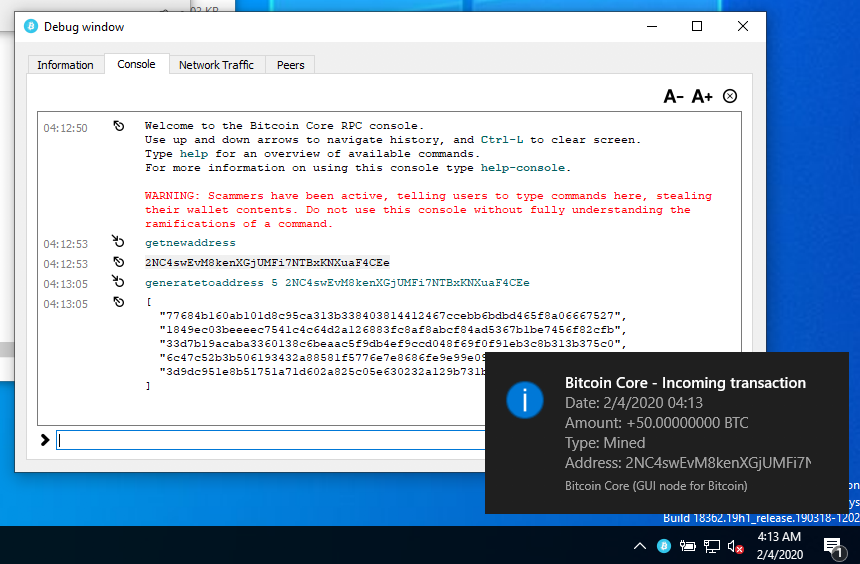The width and height of the screenshot is (860, 564).
Task: Click the muted volume tray icon
Action: coord(735,546)
